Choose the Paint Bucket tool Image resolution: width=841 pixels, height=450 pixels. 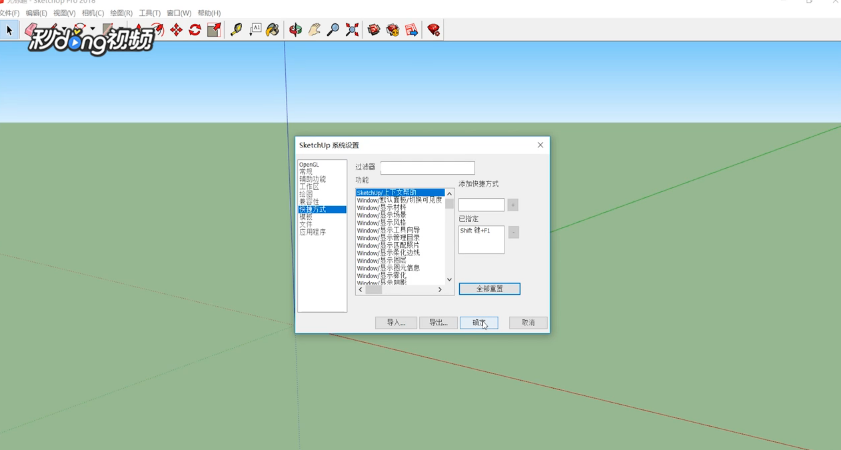coord(273,30)
